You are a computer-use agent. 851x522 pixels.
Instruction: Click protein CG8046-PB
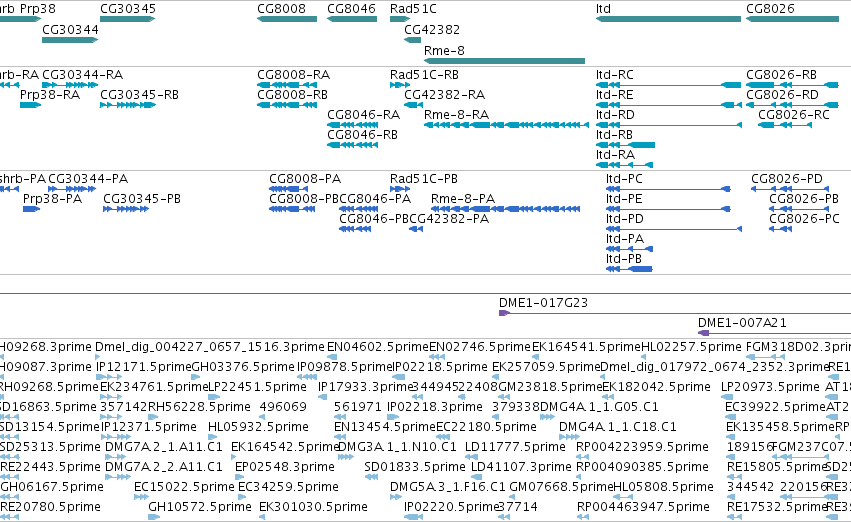[x=355, y=229]
